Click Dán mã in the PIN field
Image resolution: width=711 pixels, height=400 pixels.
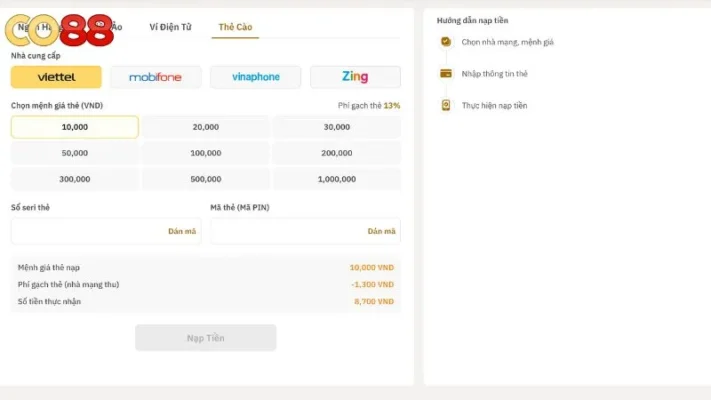coord(382,231)
